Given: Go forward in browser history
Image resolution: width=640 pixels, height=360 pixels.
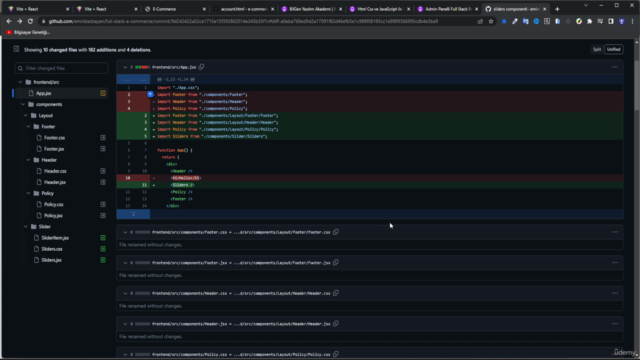Looking at the screenshot, I should click(x=19, y=21).
